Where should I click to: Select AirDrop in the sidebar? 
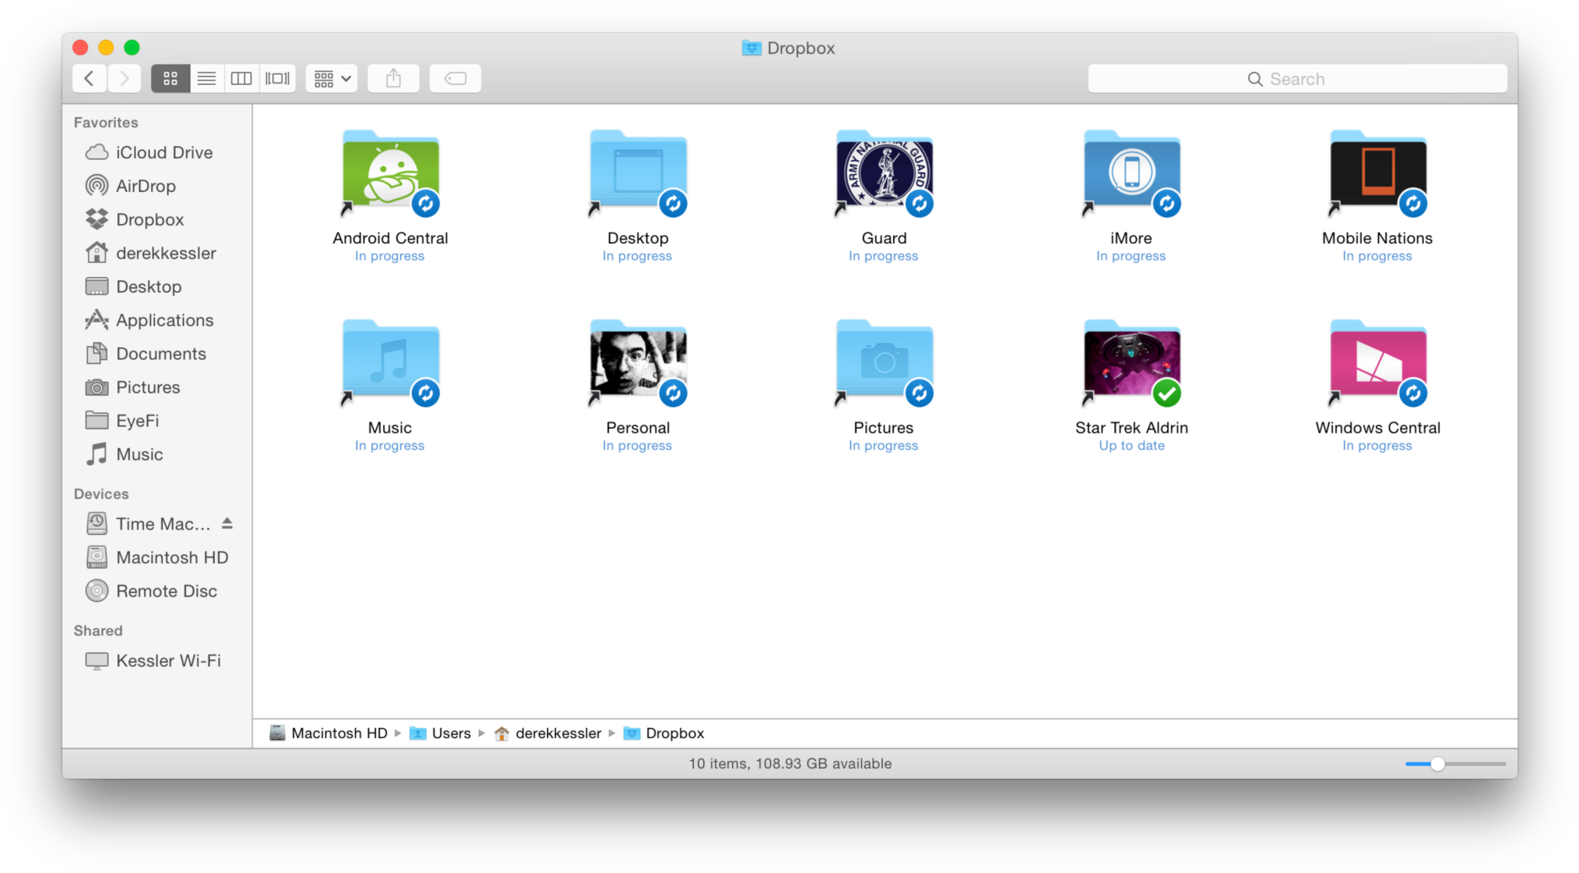(x=145, y=186)
